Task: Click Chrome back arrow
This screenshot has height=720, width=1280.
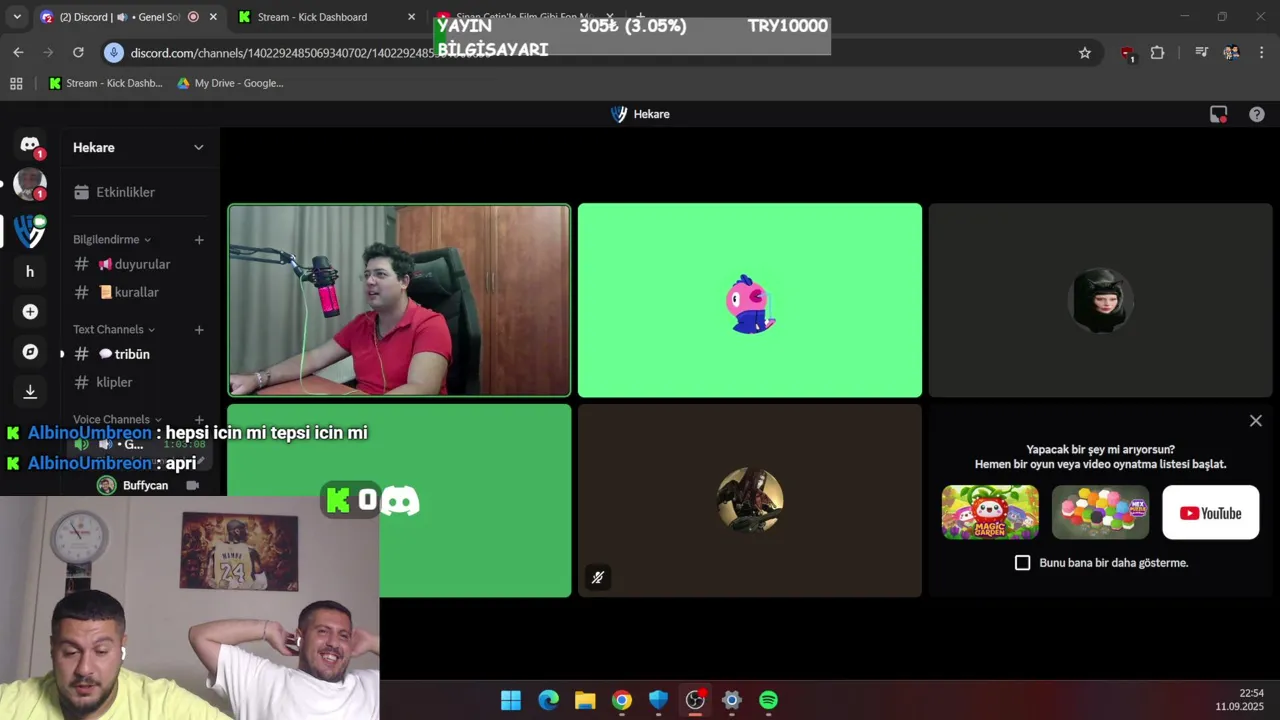Action: [18, 52]
